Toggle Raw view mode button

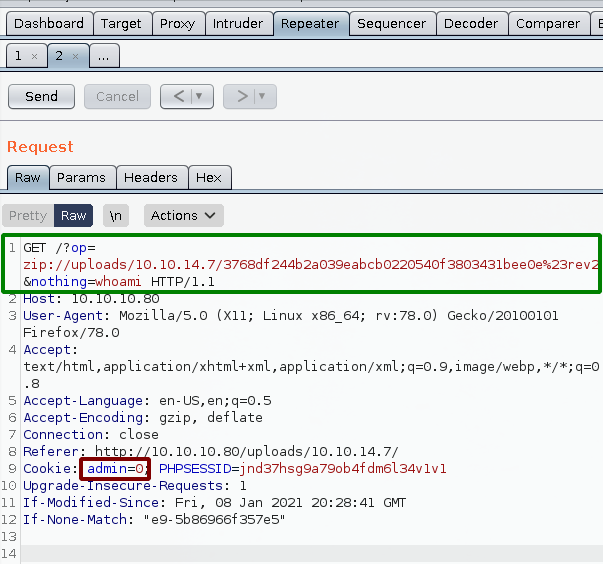(73, 216)
